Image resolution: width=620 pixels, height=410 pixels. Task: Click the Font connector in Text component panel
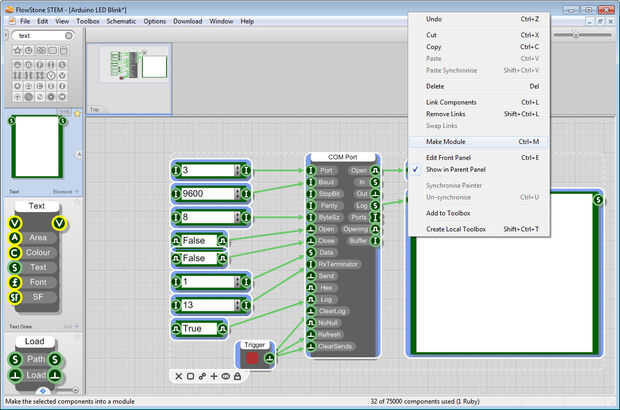[15, 282]
